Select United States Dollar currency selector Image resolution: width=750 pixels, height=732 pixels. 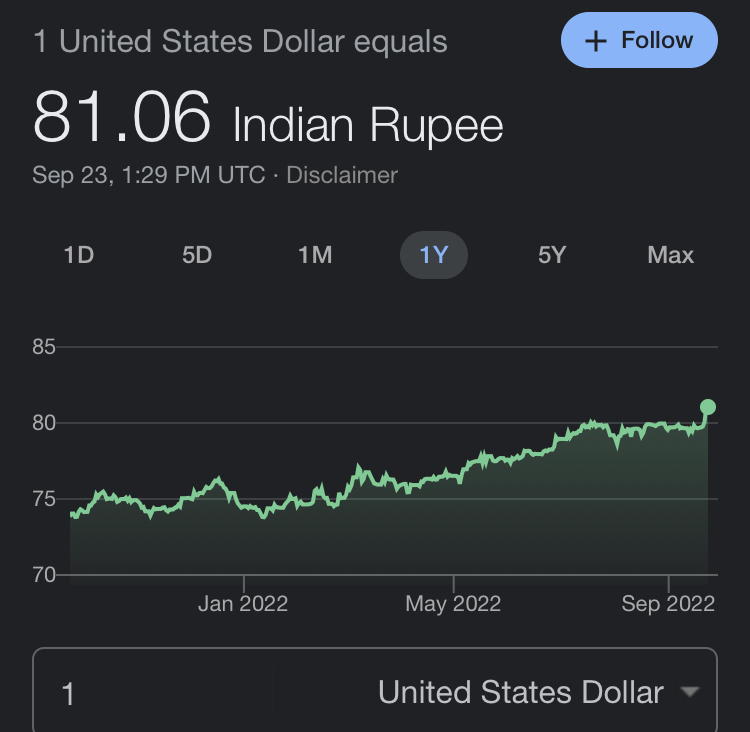point(520,693)
